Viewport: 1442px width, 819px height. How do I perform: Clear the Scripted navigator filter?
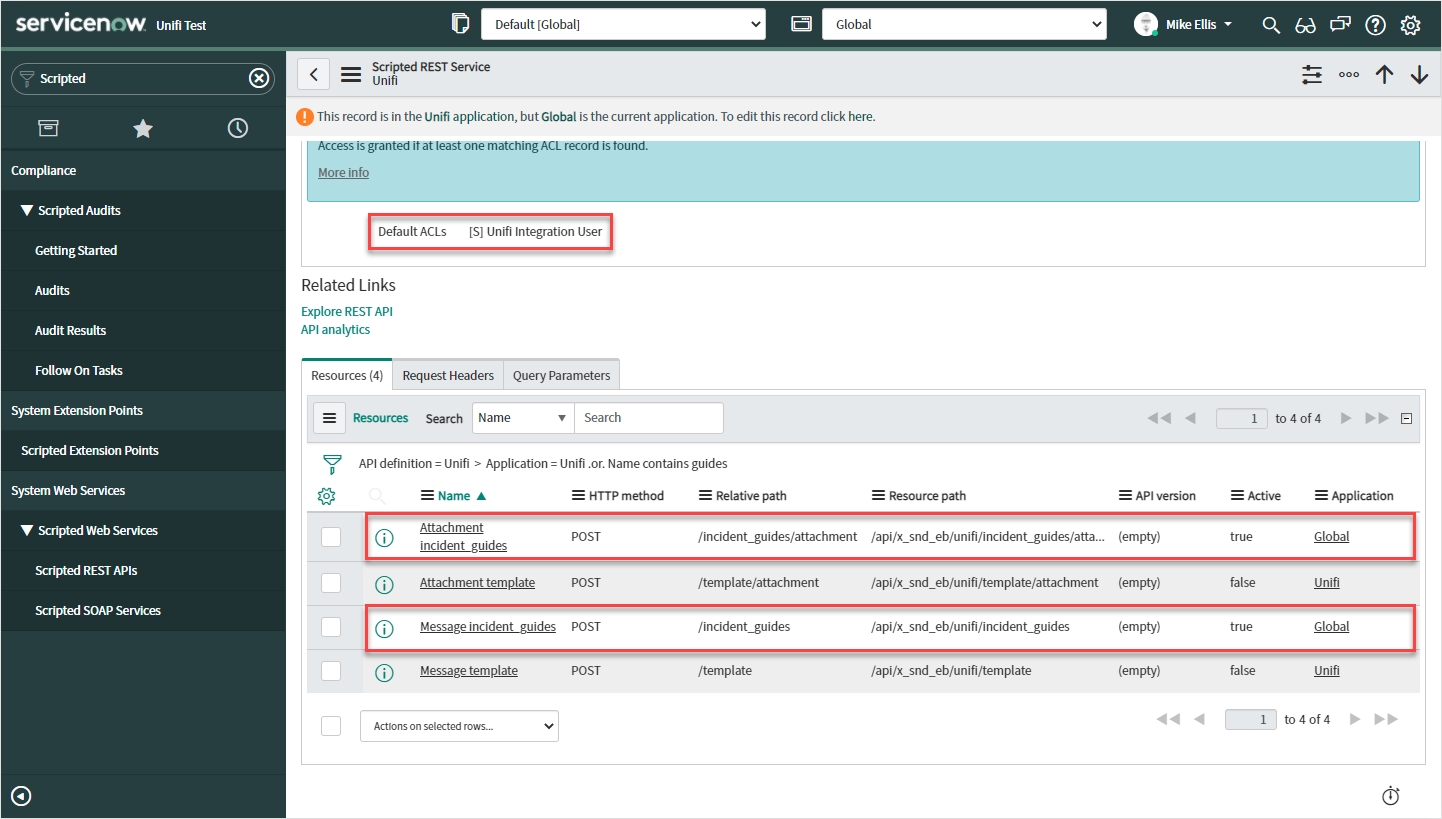tap(259, 78)
